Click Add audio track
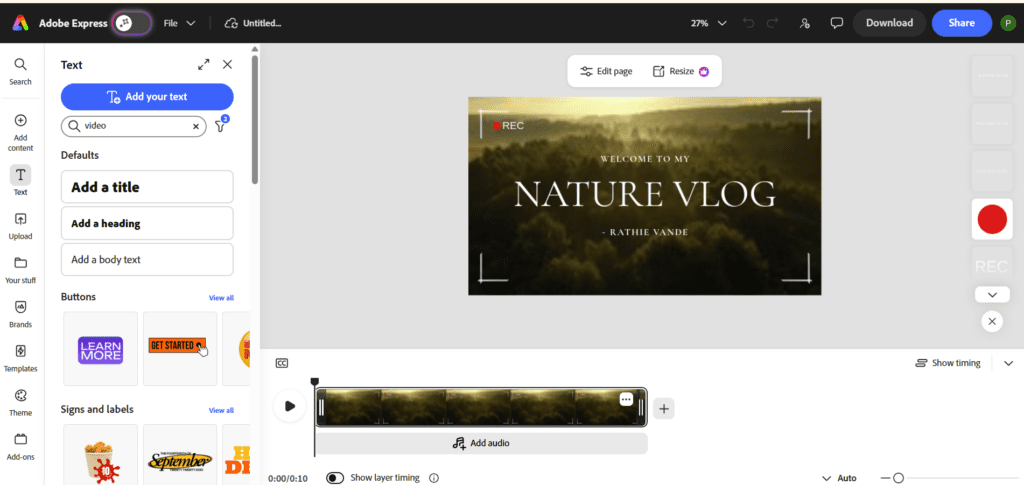The image size is (1024, 485). pyautogui.click(x=481, y=443)
